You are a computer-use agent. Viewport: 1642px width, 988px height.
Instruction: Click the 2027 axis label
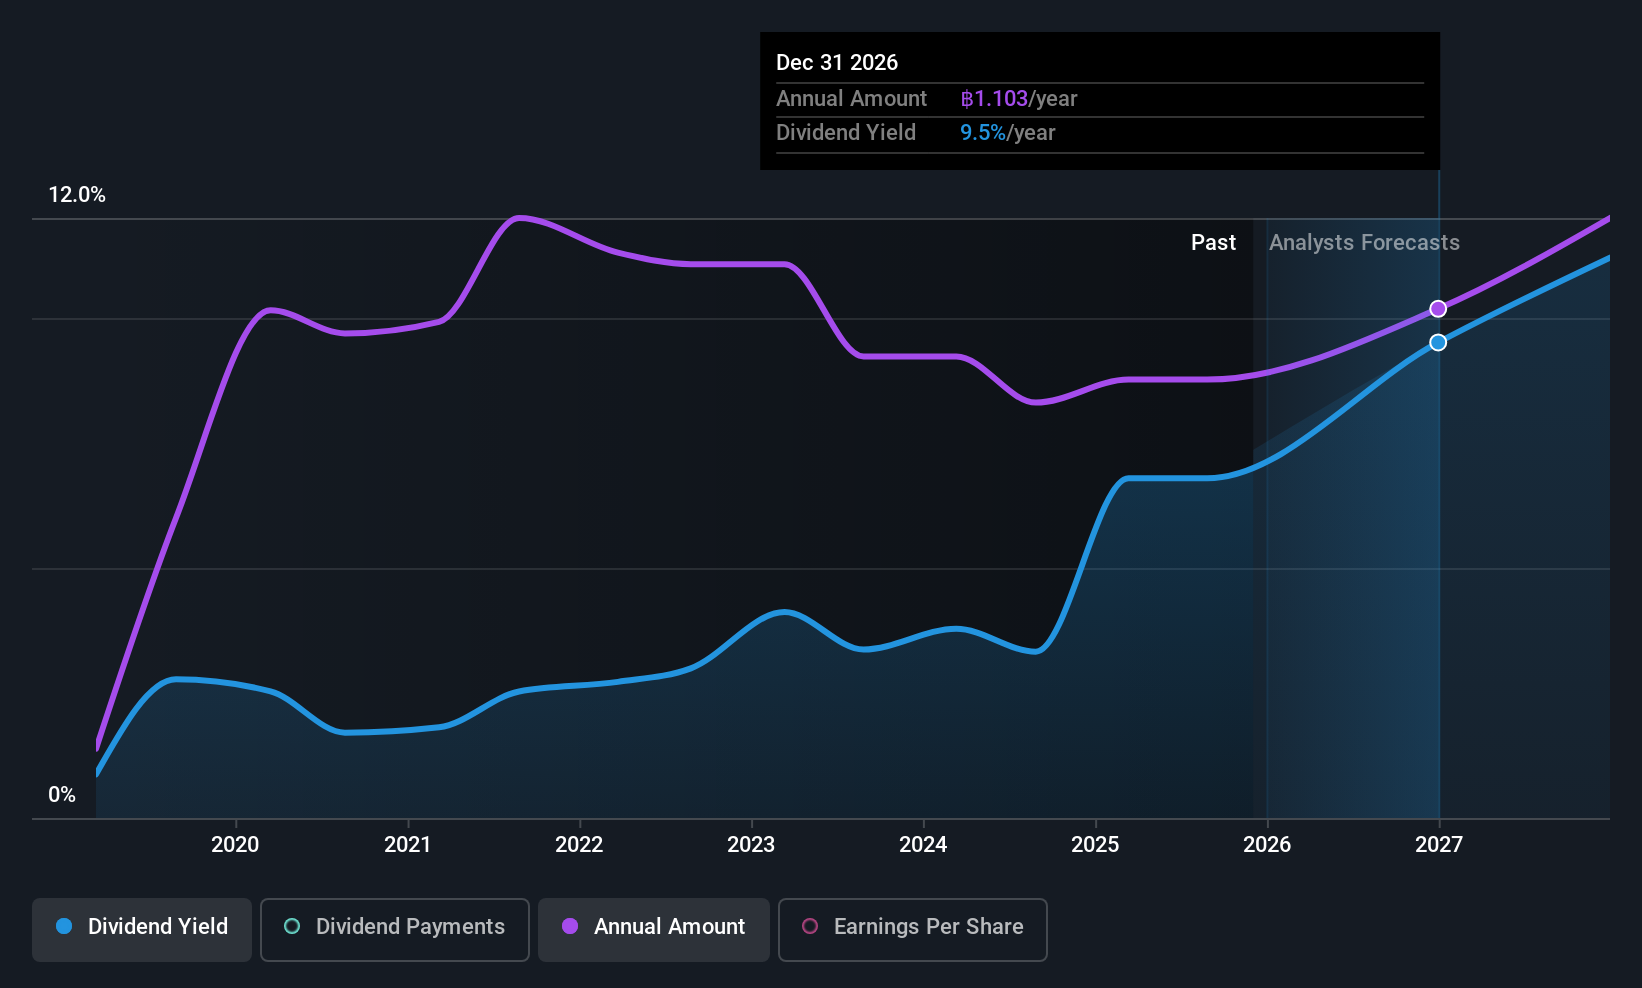1438,844
